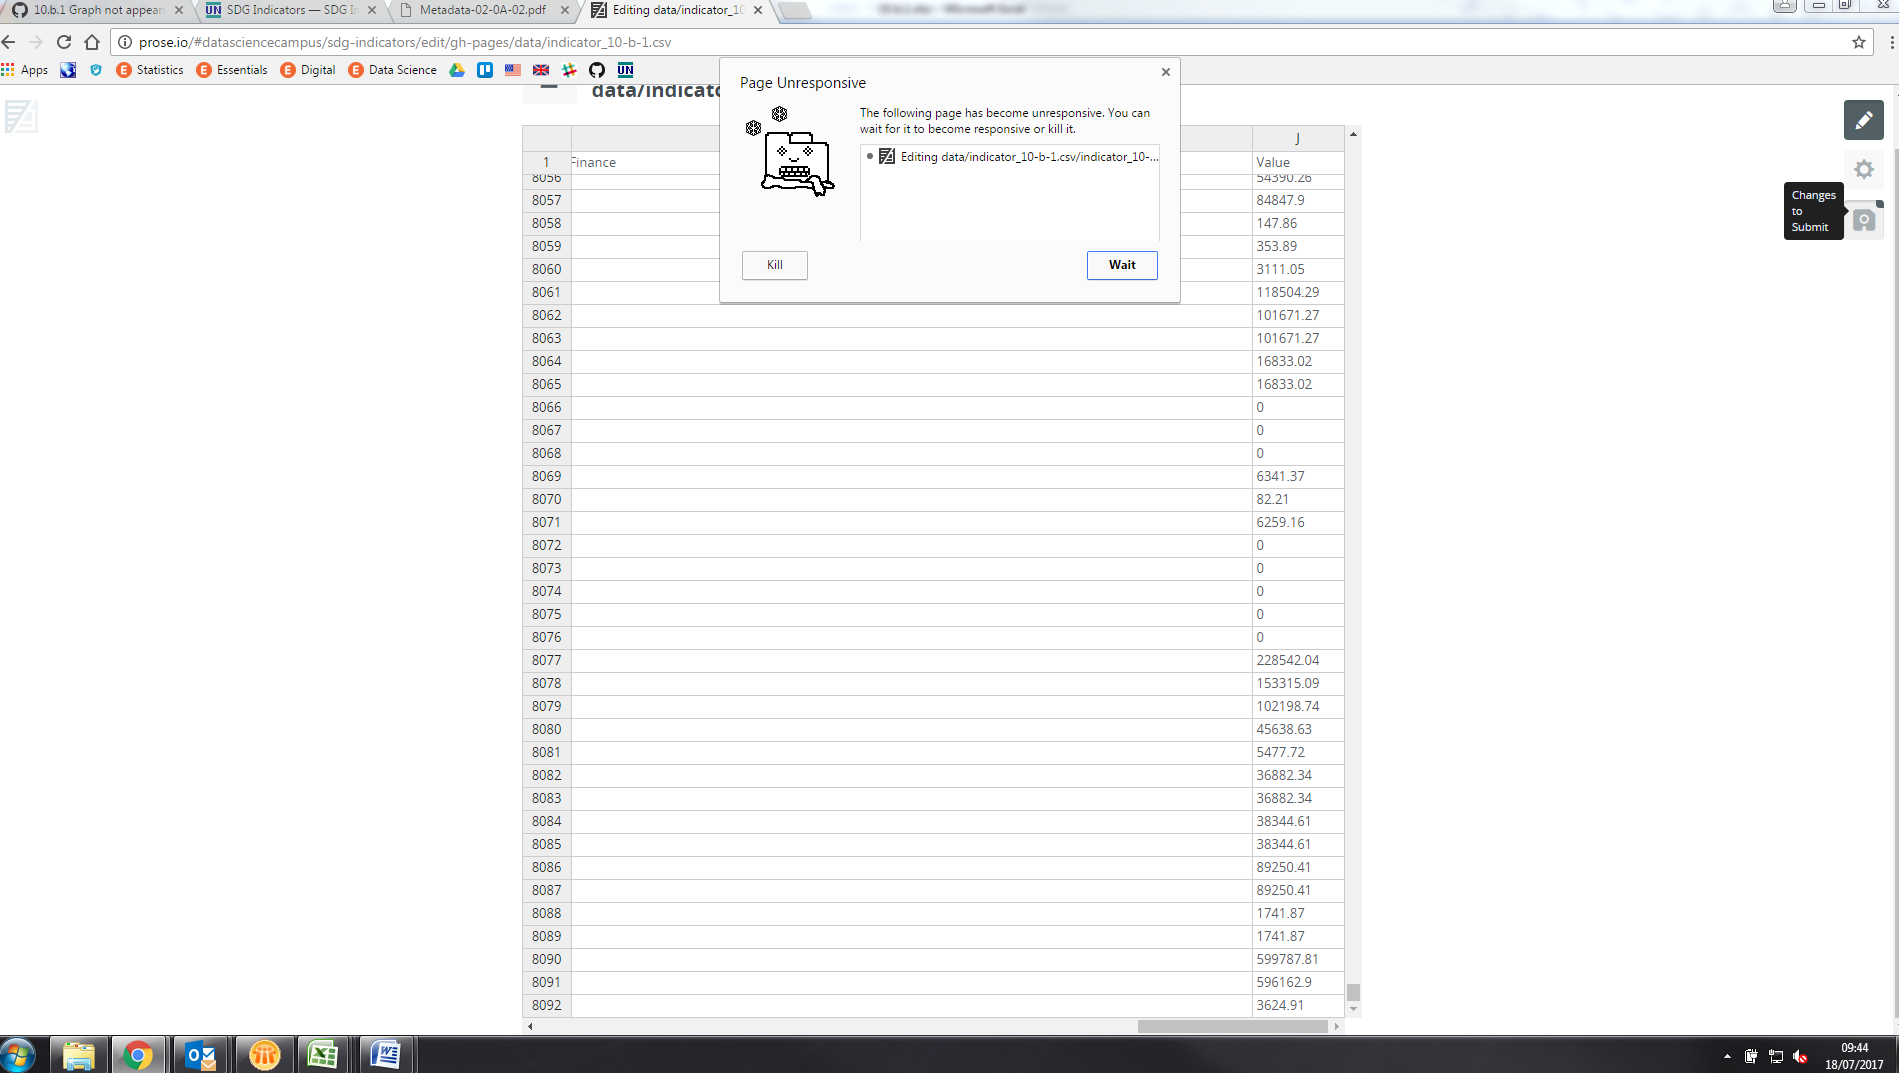Viewport: 1899px width, 1073px height.
Task: Open the Prose settings gear
Action: 1863,169
